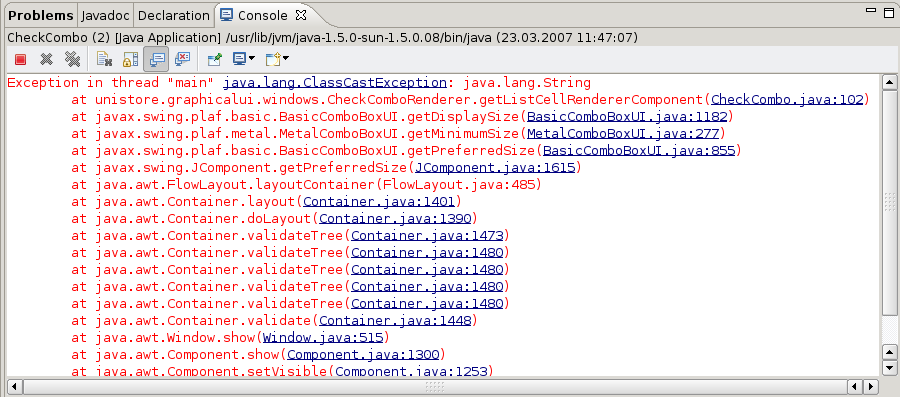
Task: Click the 'Exception in thread "main"' text
Action: (x=111, y=83)
